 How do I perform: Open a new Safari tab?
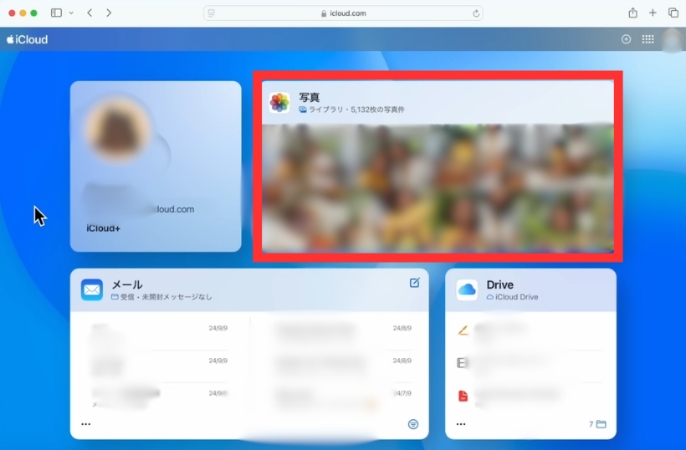(653, 13)
